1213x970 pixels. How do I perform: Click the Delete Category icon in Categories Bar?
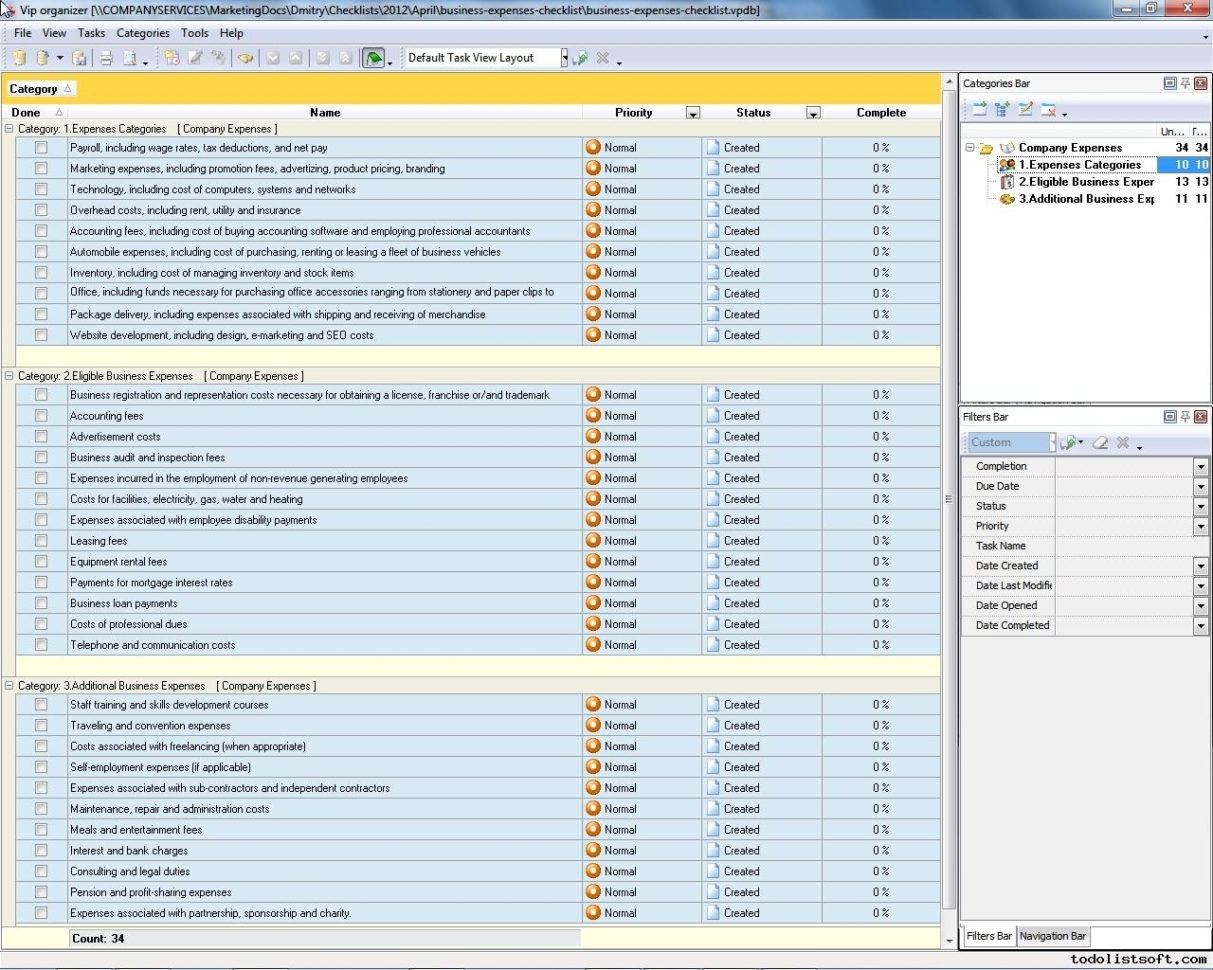1048,108
